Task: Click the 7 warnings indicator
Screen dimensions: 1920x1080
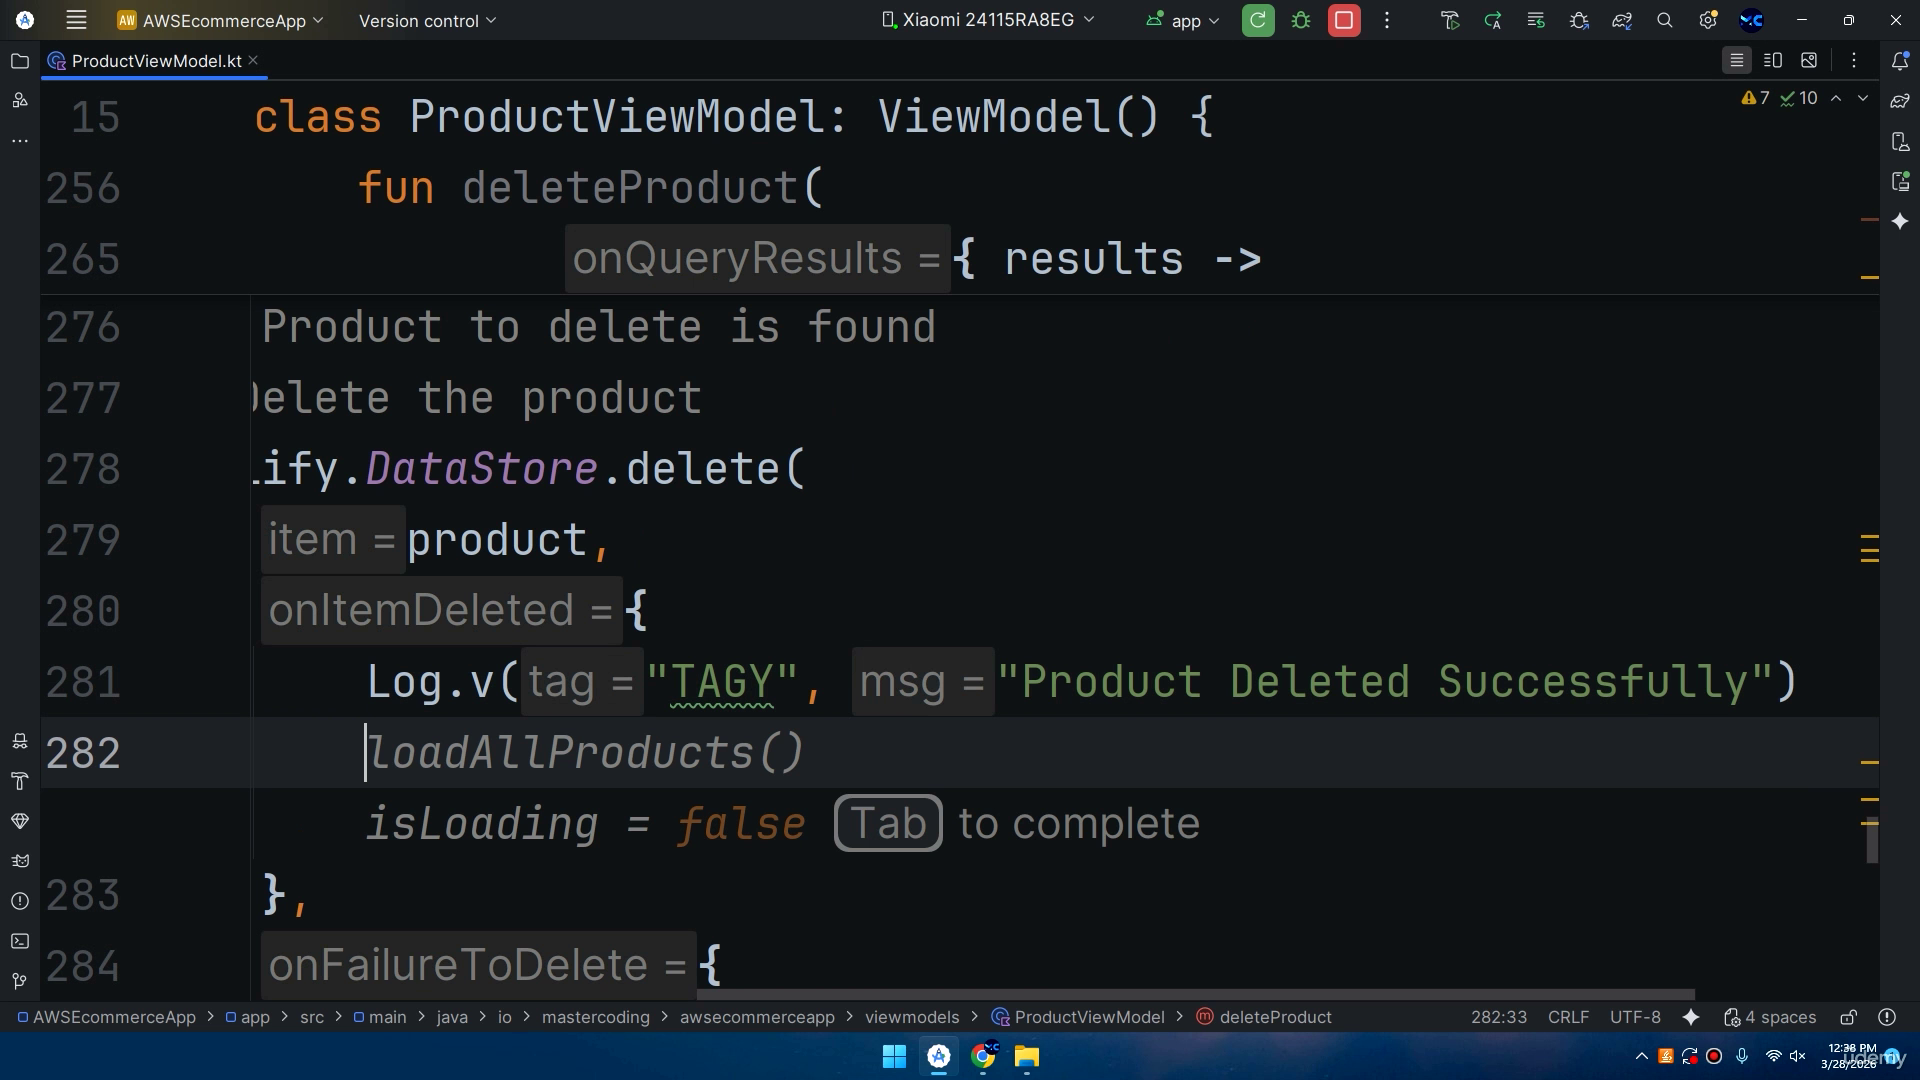Action: 1755,98
